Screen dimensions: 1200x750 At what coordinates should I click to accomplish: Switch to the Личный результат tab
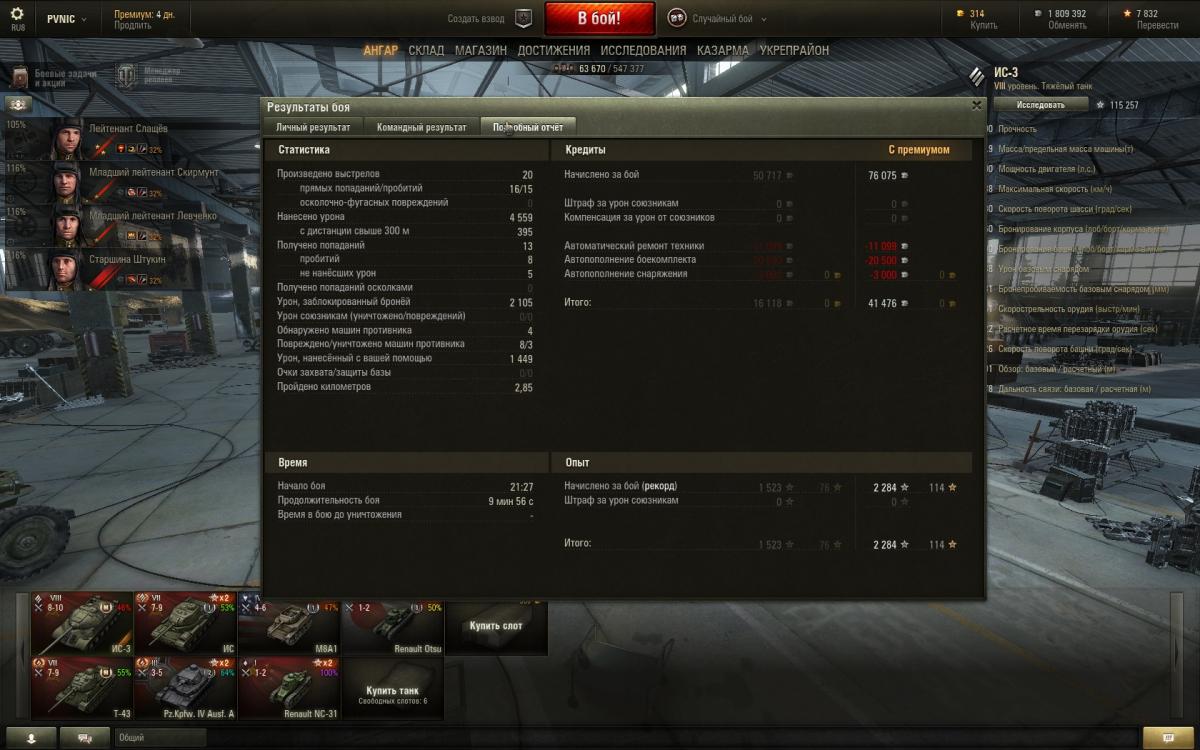coord(313,127)
